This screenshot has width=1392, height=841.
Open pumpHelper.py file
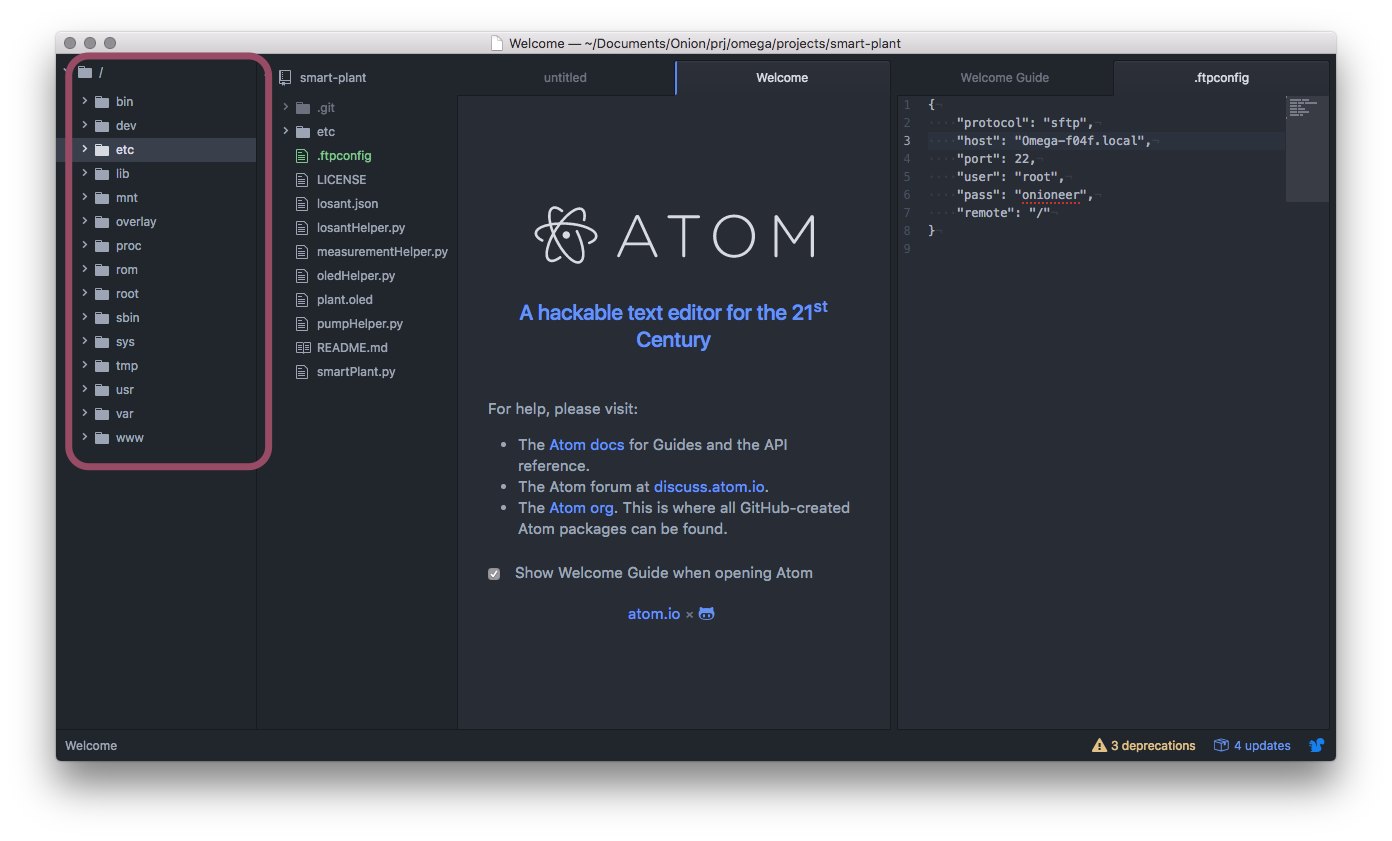point(360,324)
